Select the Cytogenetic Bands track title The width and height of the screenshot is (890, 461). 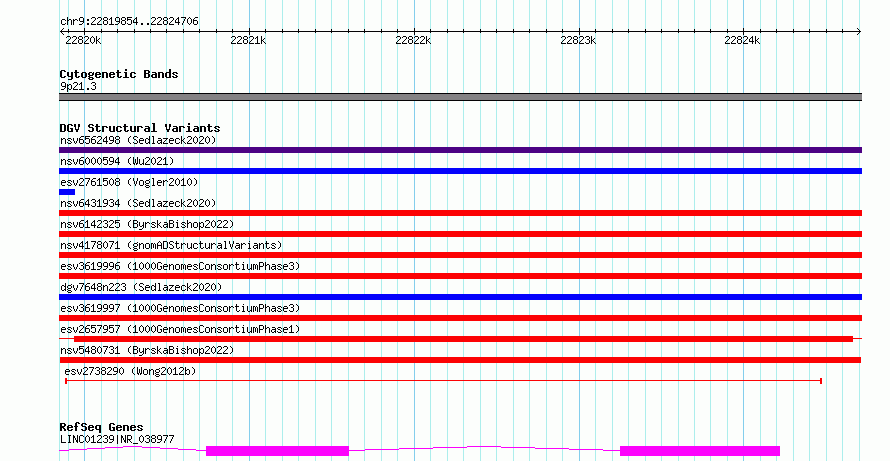119,74
